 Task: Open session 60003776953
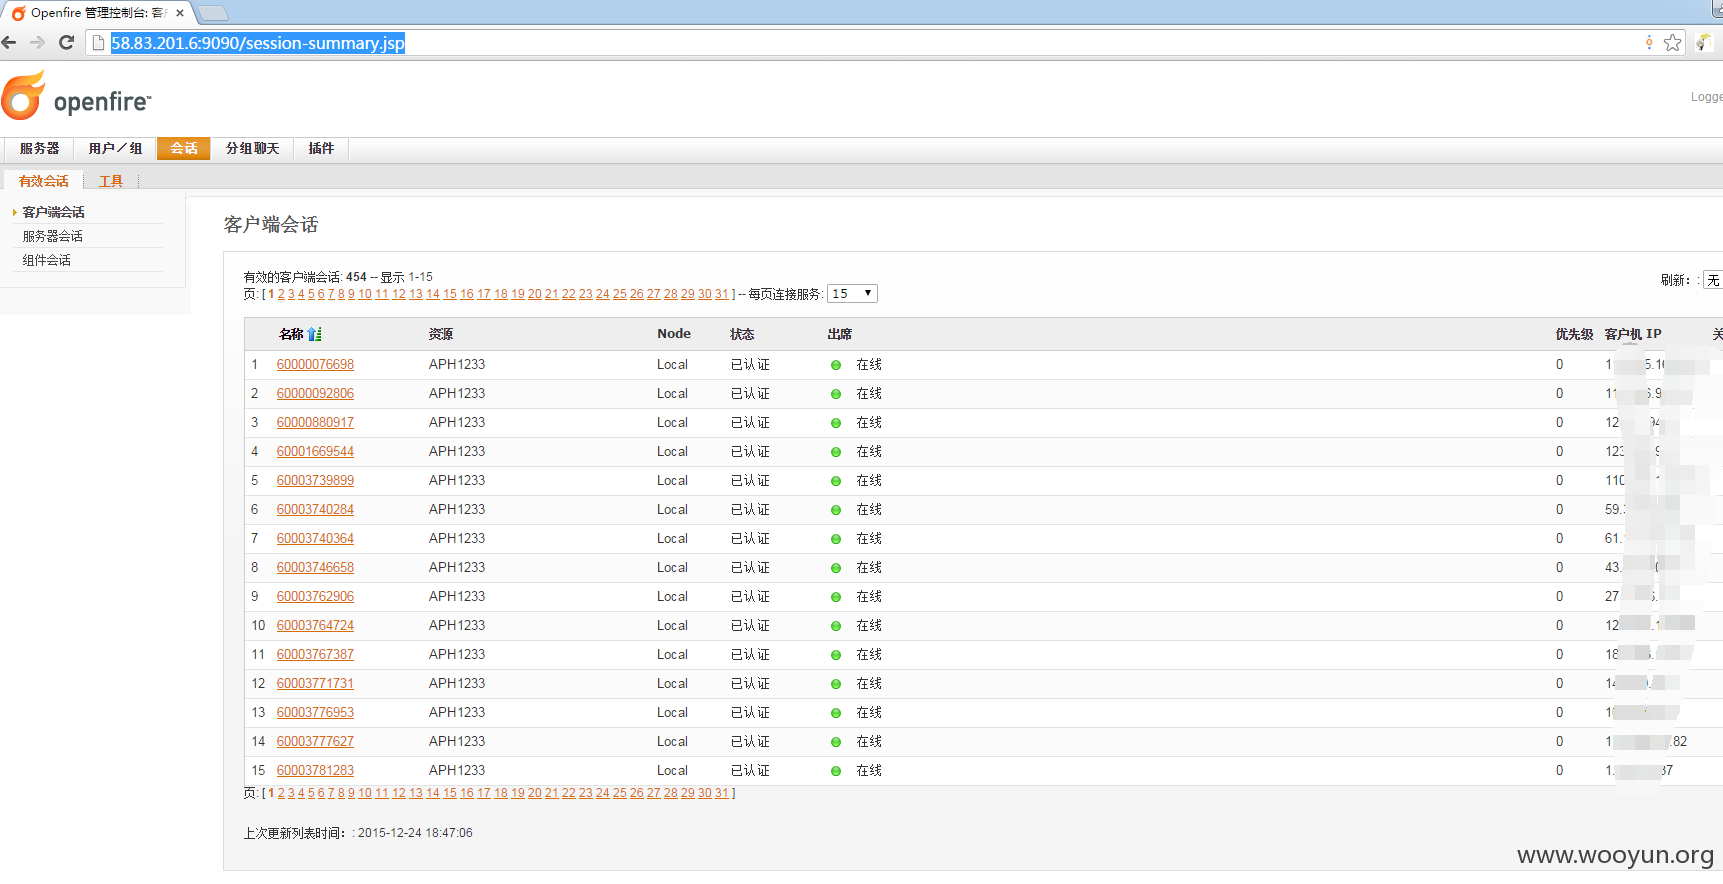coord(315,713)
